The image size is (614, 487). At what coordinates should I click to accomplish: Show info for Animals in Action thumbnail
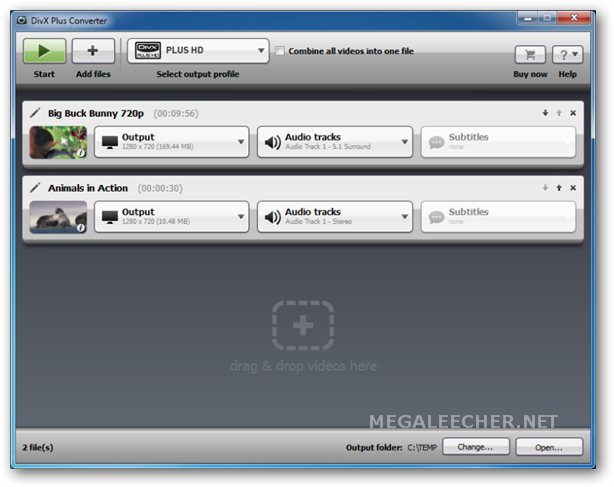pyautogui.click(x=81, y=227)
